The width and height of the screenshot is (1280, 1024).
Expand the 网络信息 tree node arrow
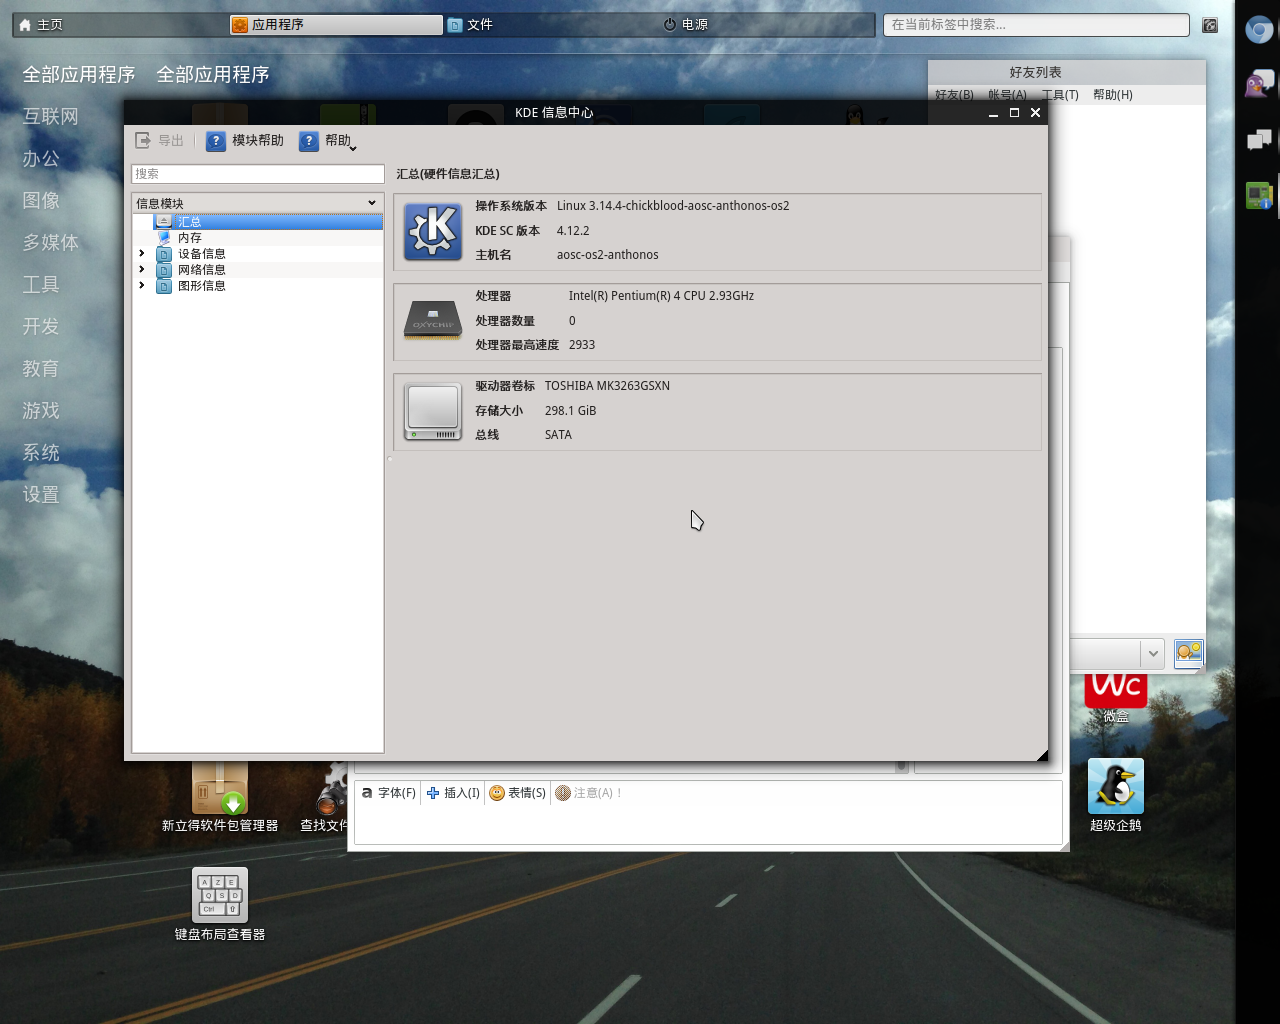coord(141,270)
